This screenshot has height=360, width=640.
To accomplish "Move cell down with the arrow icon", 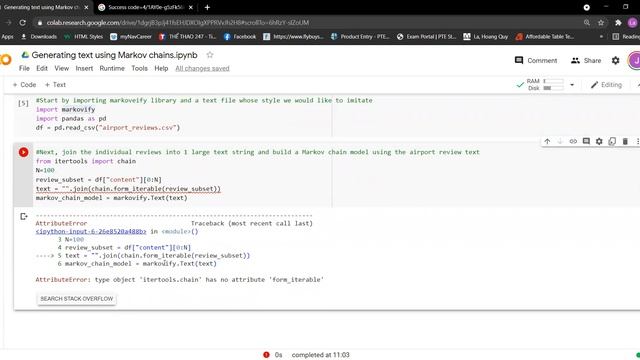I will coord(560,141).
